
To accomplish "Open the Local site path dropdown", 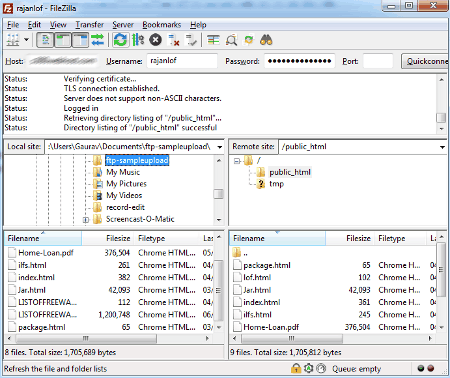I will [x=219, y=147].
